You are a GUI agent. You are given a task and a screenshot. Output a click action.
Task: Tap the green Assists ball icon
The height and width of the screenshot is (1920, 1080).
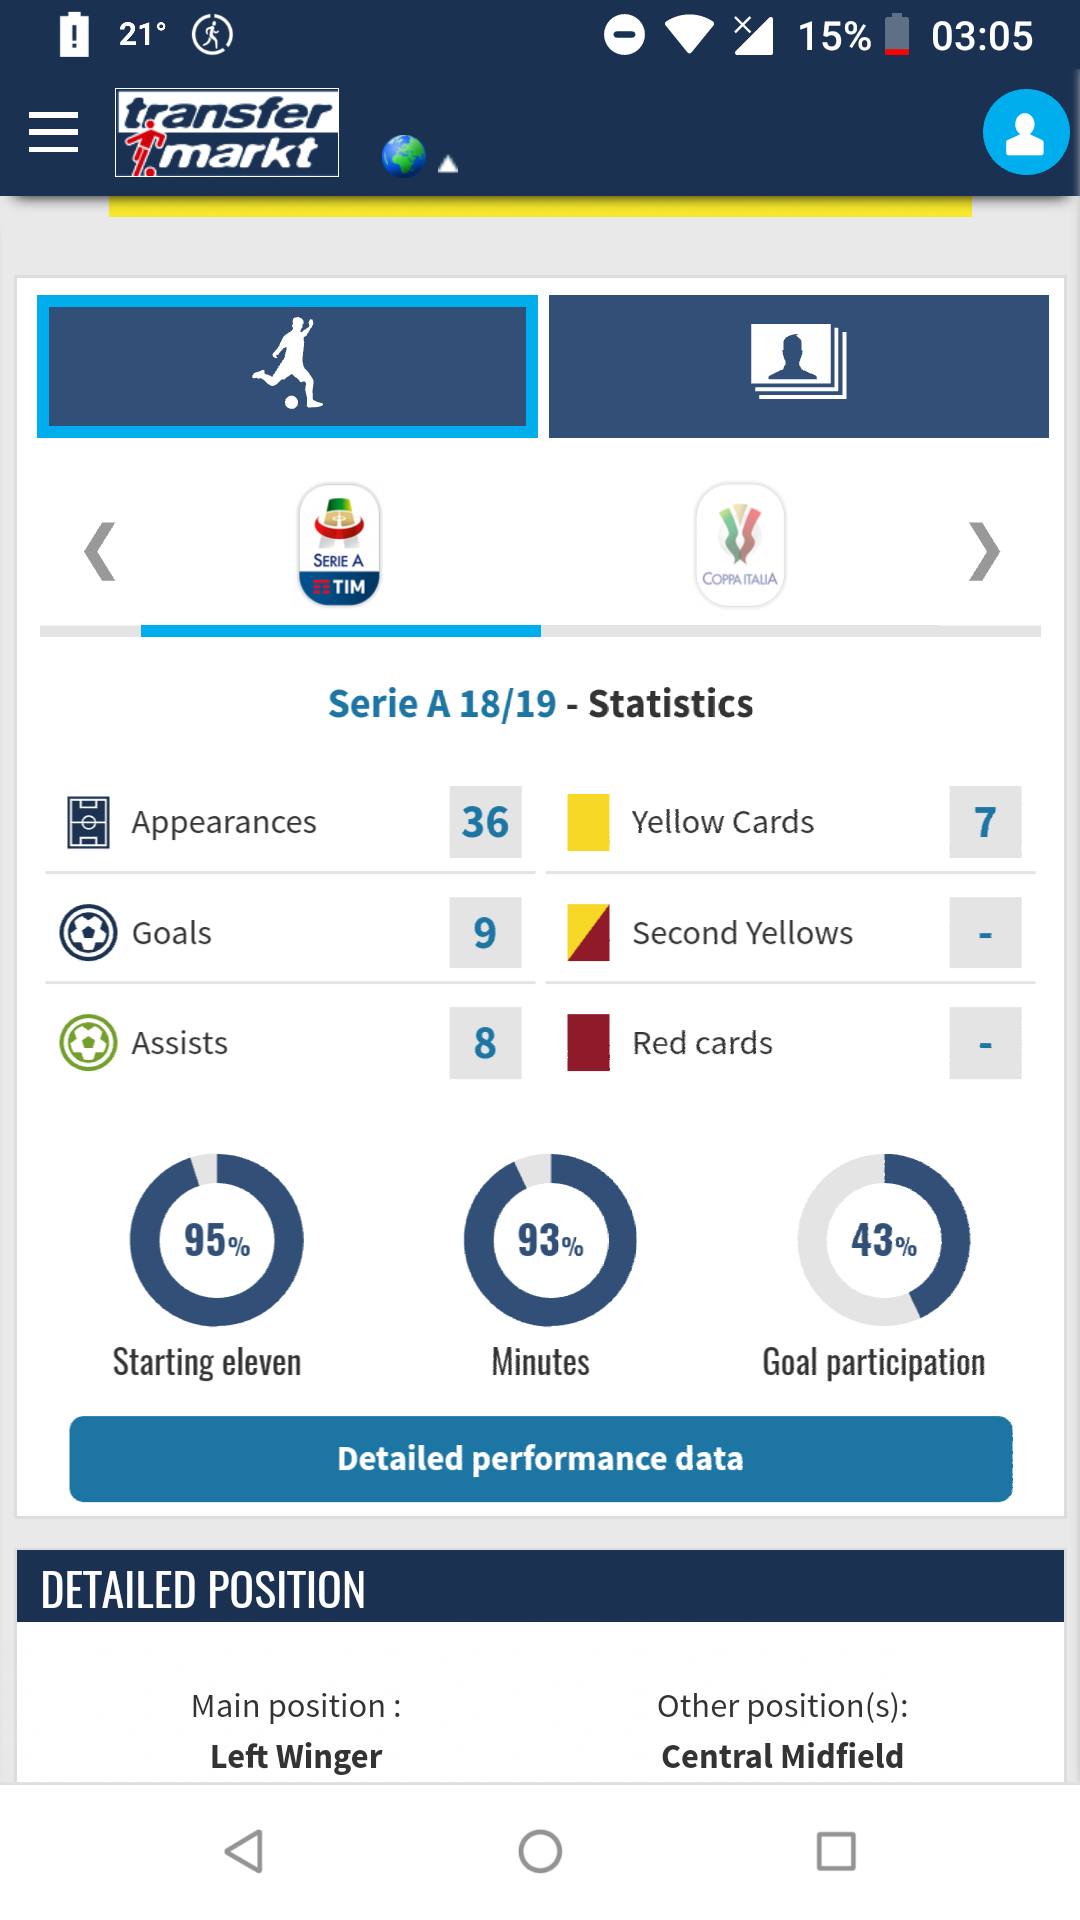coord(88,1043)
